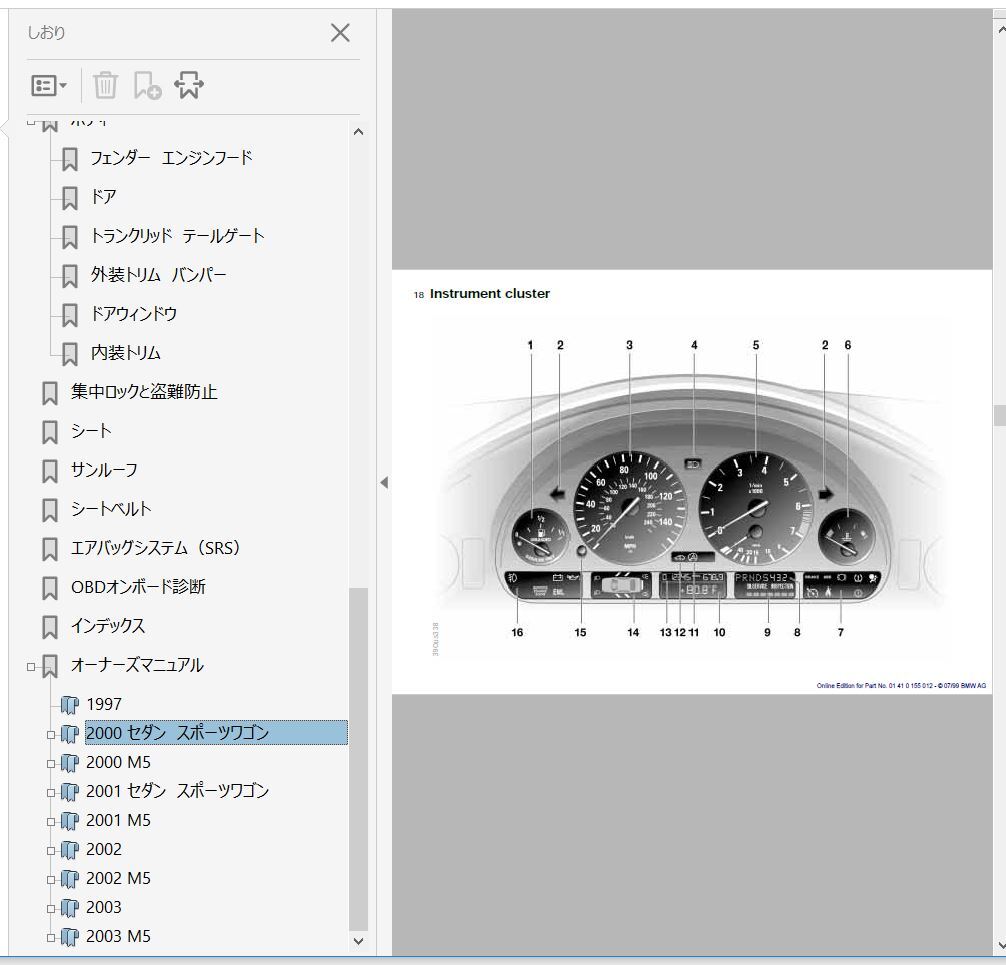
Task: Jump to the インデックス bookmark
Action: pyautogui.click(x=108, y=626)
